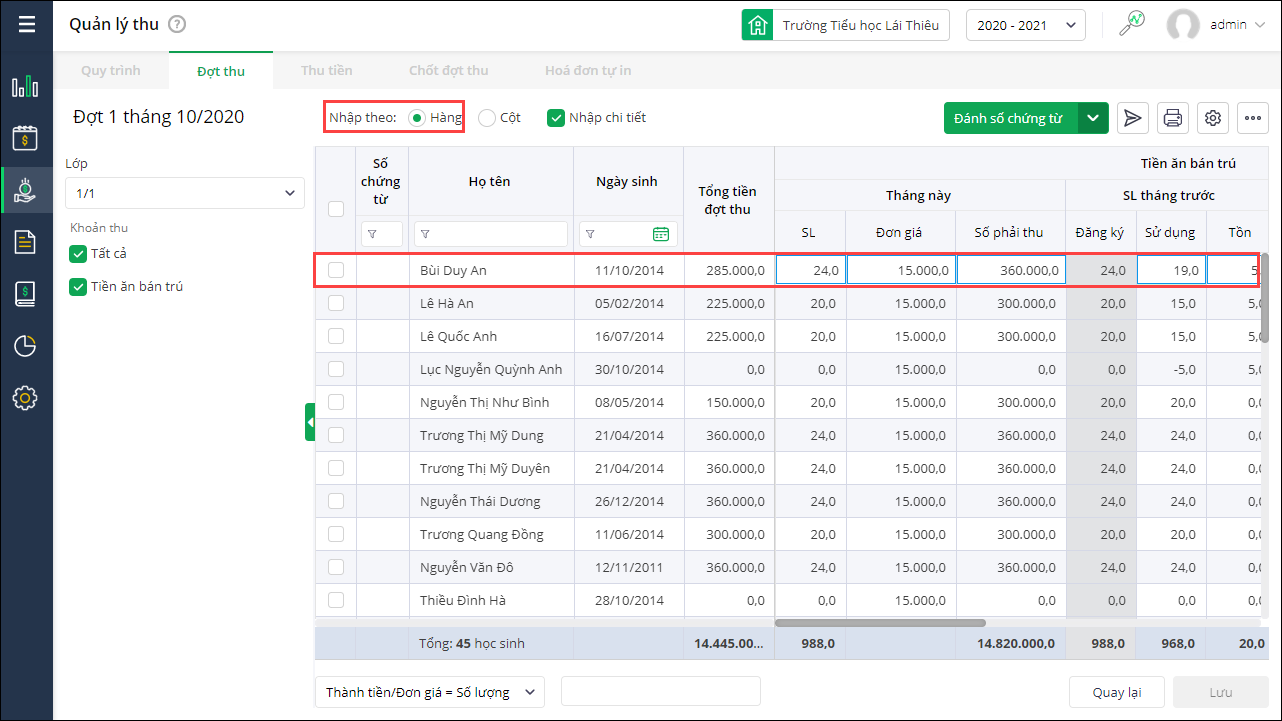Expand the Đánh số chứng từ arrow
This screenshot has height=721, width=1282.
click(x=1093, y=118)
